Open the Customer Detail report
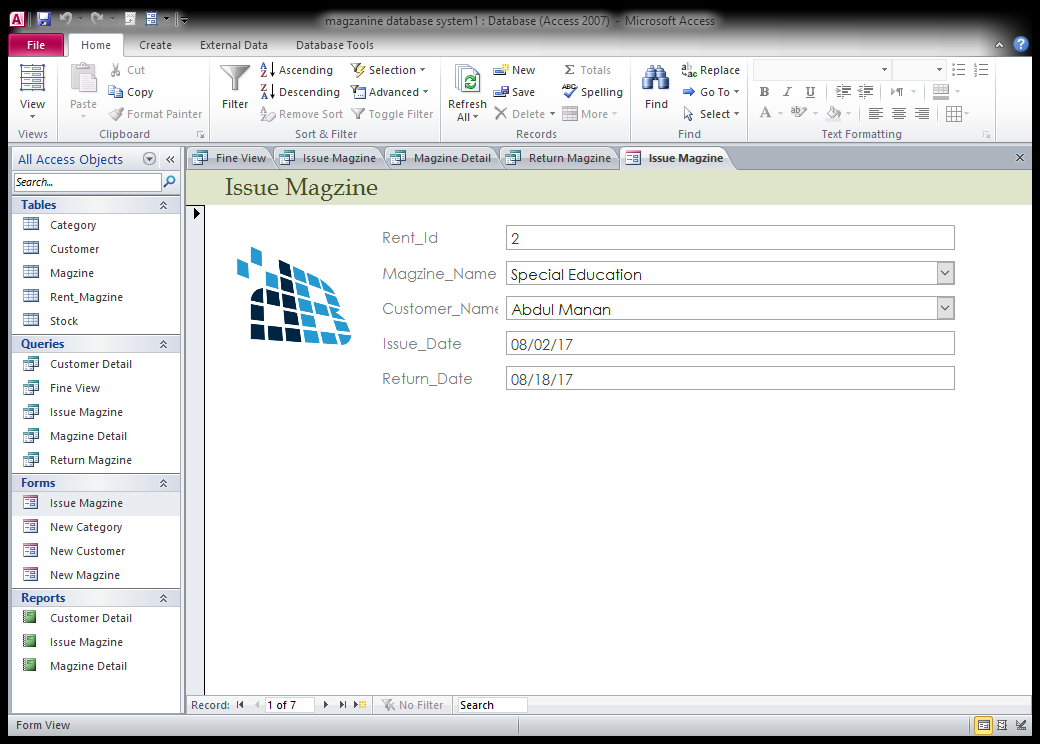Image resolution: width=1040 pixels, height=744 pixels. tap(91, 618)
